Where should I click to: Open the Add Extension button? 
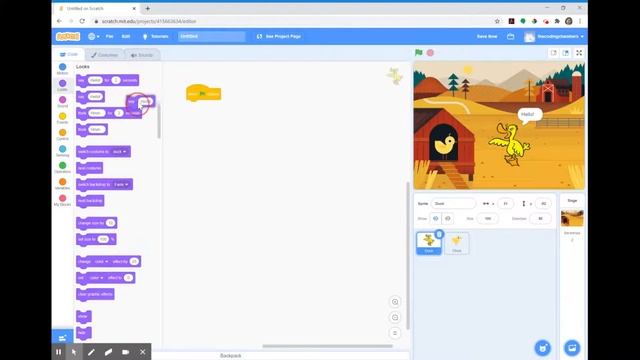[x=62, y=338]
